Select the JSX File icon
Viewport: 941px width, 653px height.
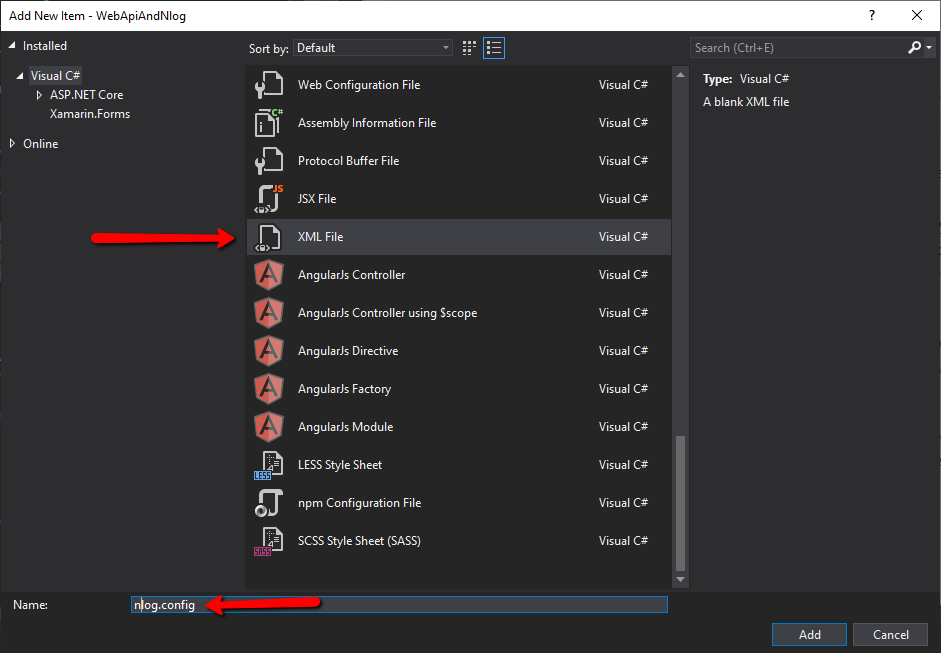[x=268, y=199]
